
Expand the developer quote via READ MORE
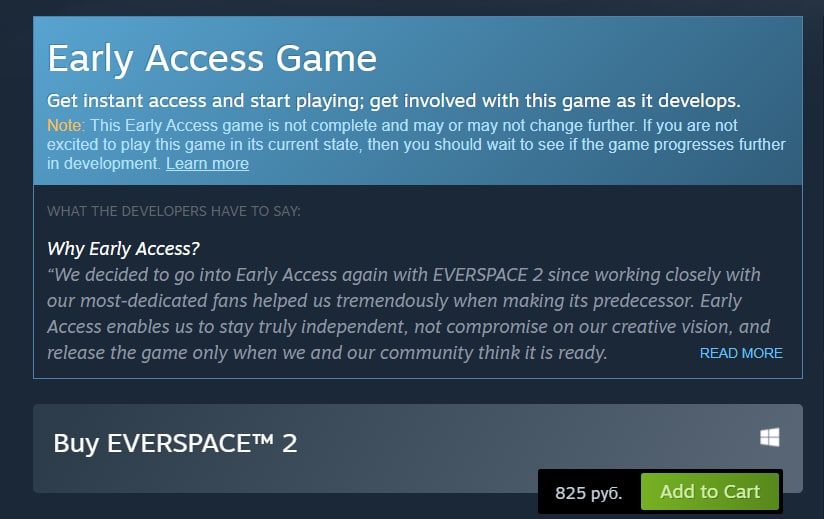click(x=741, y=353)
